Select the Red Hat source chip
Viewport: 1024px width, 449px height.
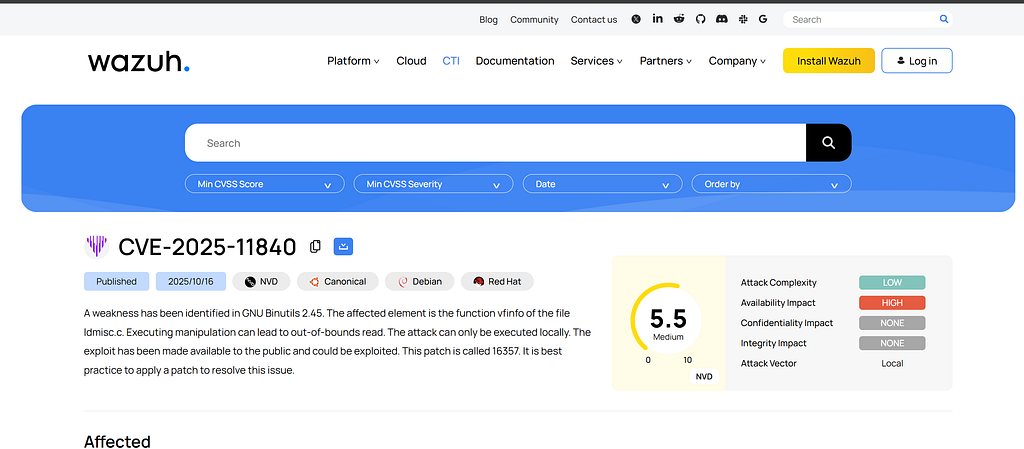pos(497,281)
